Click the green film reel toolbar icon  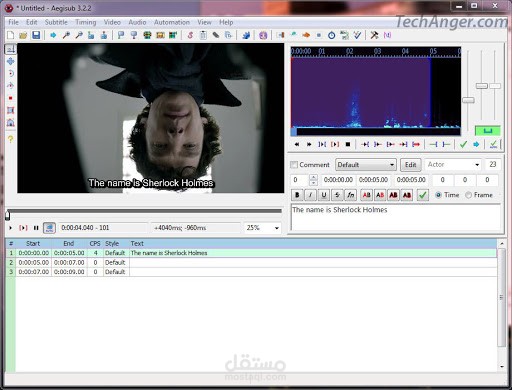147,35
